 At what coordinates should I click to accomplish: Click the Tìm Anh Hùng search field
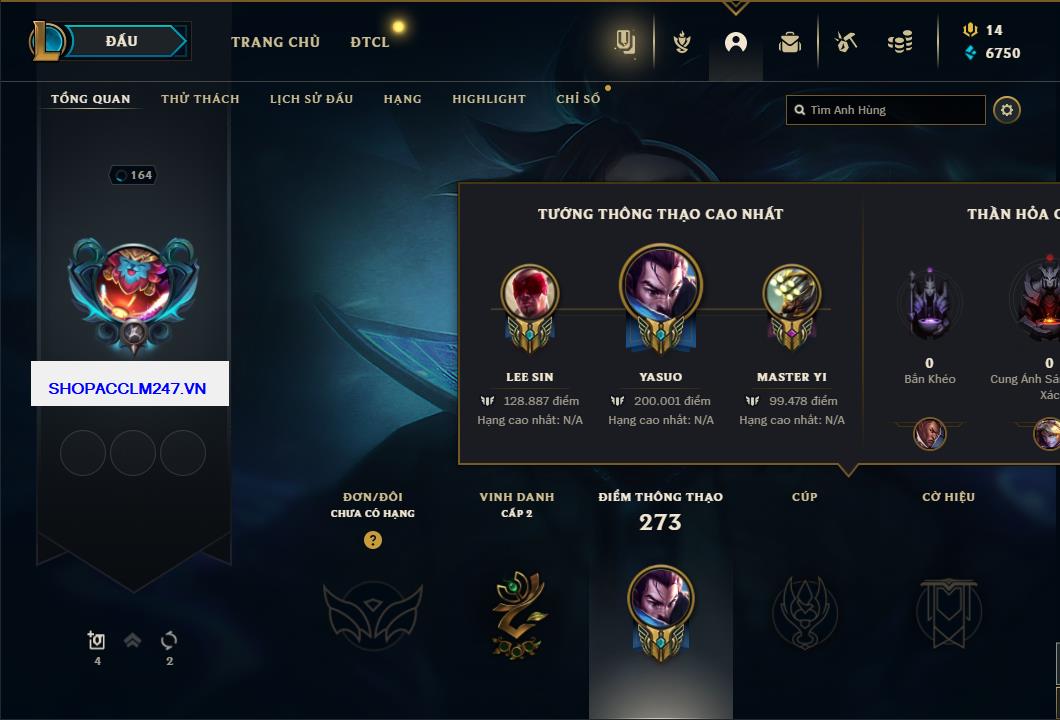(x=886, y=110)
